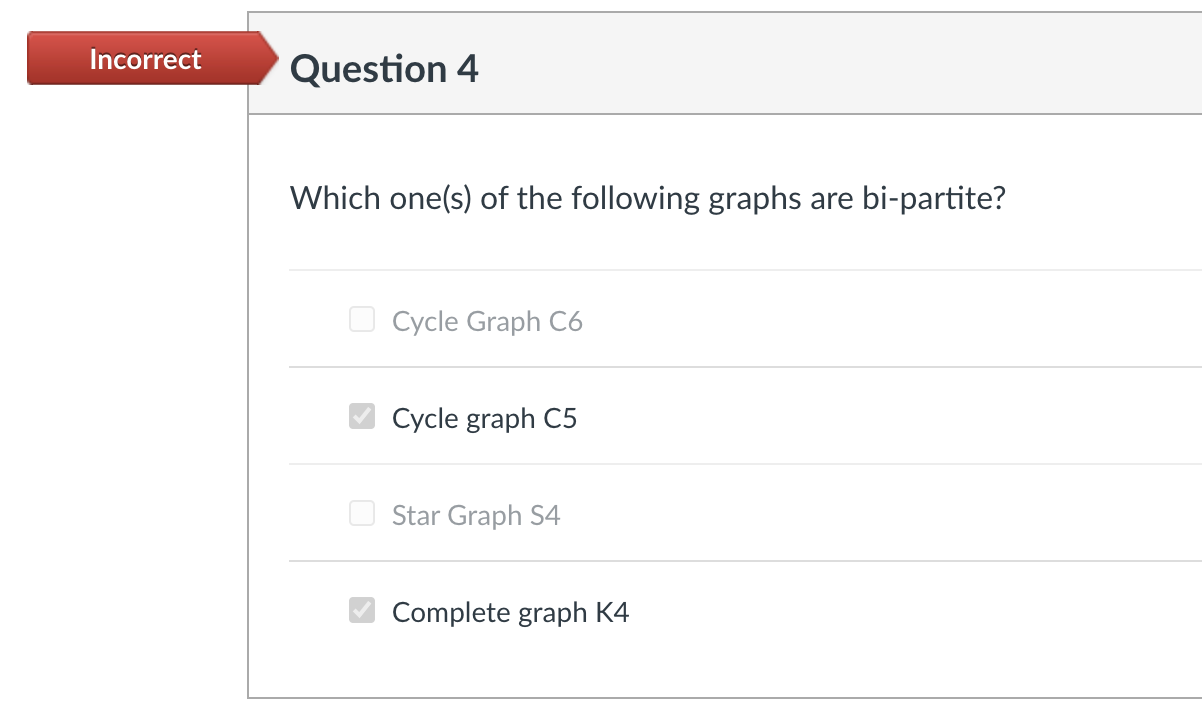
Task: Click the Complete graph K4 answer text
Action: point(510,611)
